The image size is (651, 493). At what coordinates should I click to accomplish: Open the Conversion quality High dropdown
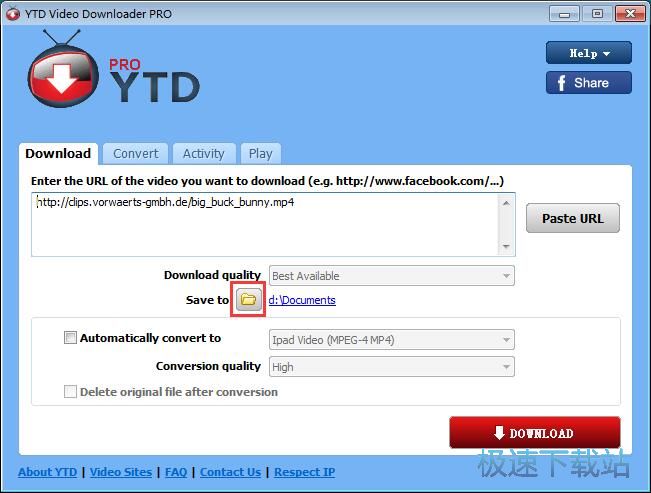click(392, 367)
